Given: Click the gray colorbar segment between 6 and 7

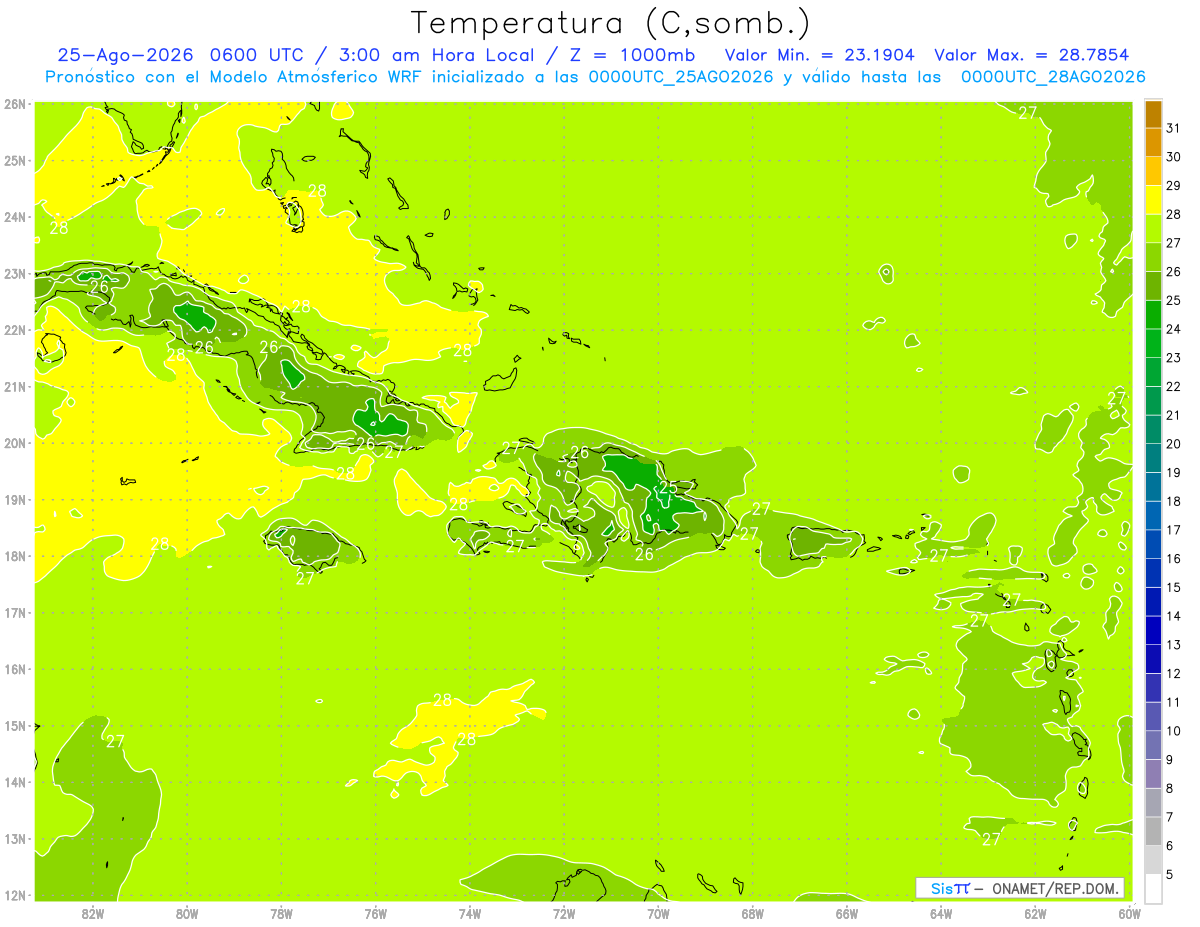Looking at the screenshot, I should pos(1153,831).
